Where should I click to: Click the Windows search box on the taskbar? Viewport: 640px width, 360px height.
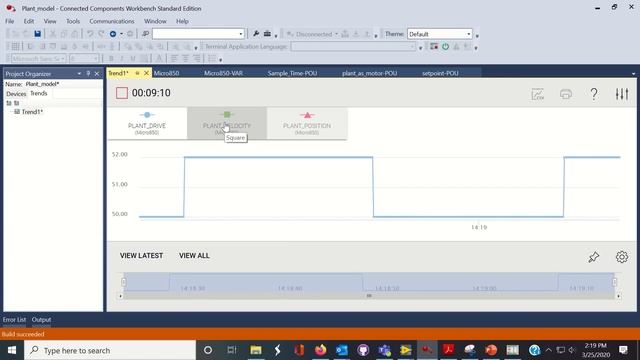pos(110,350)
